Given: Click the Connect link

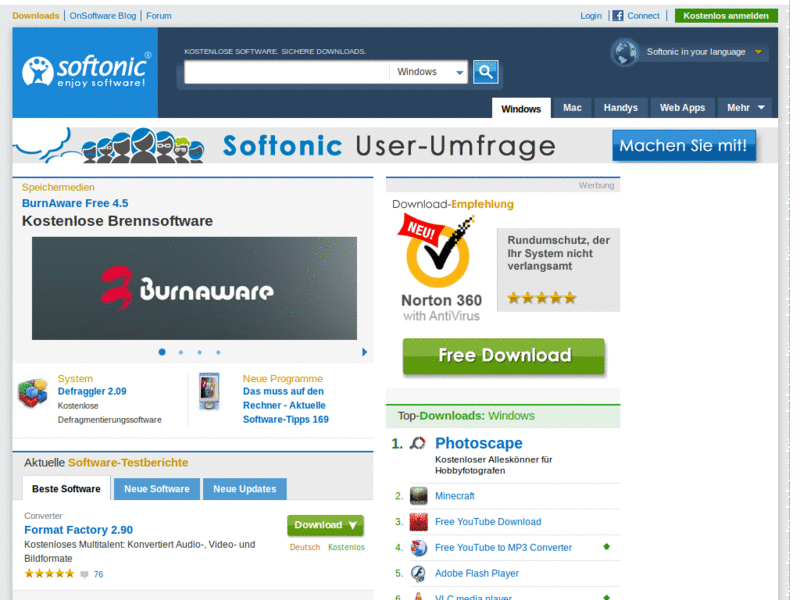Looking at the screenshot, I should 643,16.
